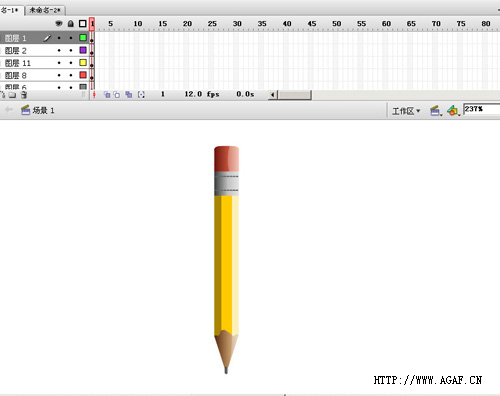Click the pencil drawing on the stage
Image resolution: width=500 pixels, height=396 pixels.
click(226, 260)
